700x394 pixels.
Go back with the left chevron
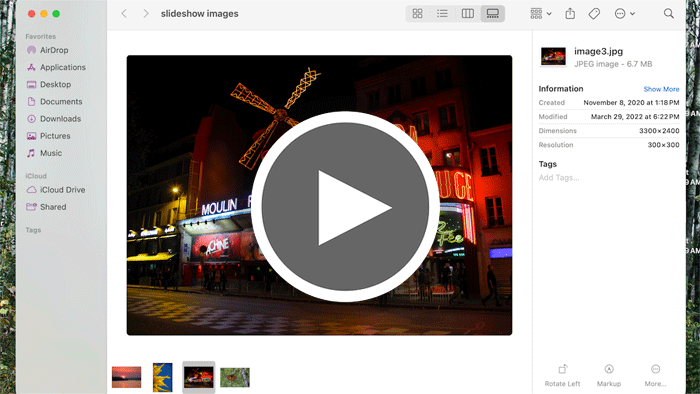124,13
